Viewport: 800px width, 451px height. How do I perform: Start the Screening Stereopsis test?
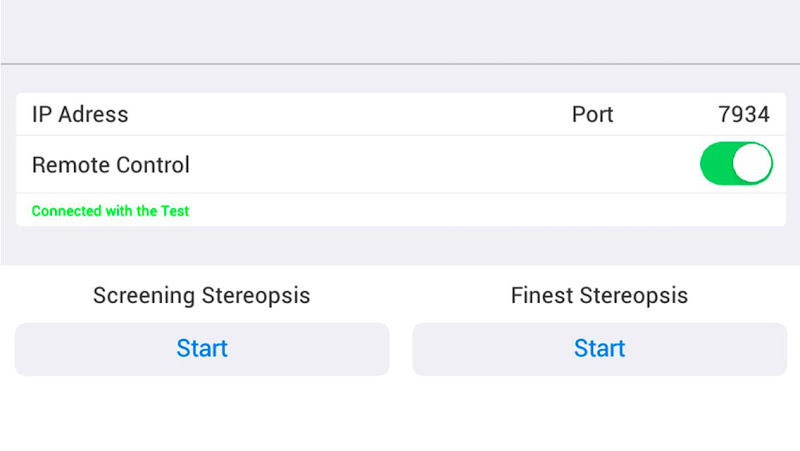[202, 349]
